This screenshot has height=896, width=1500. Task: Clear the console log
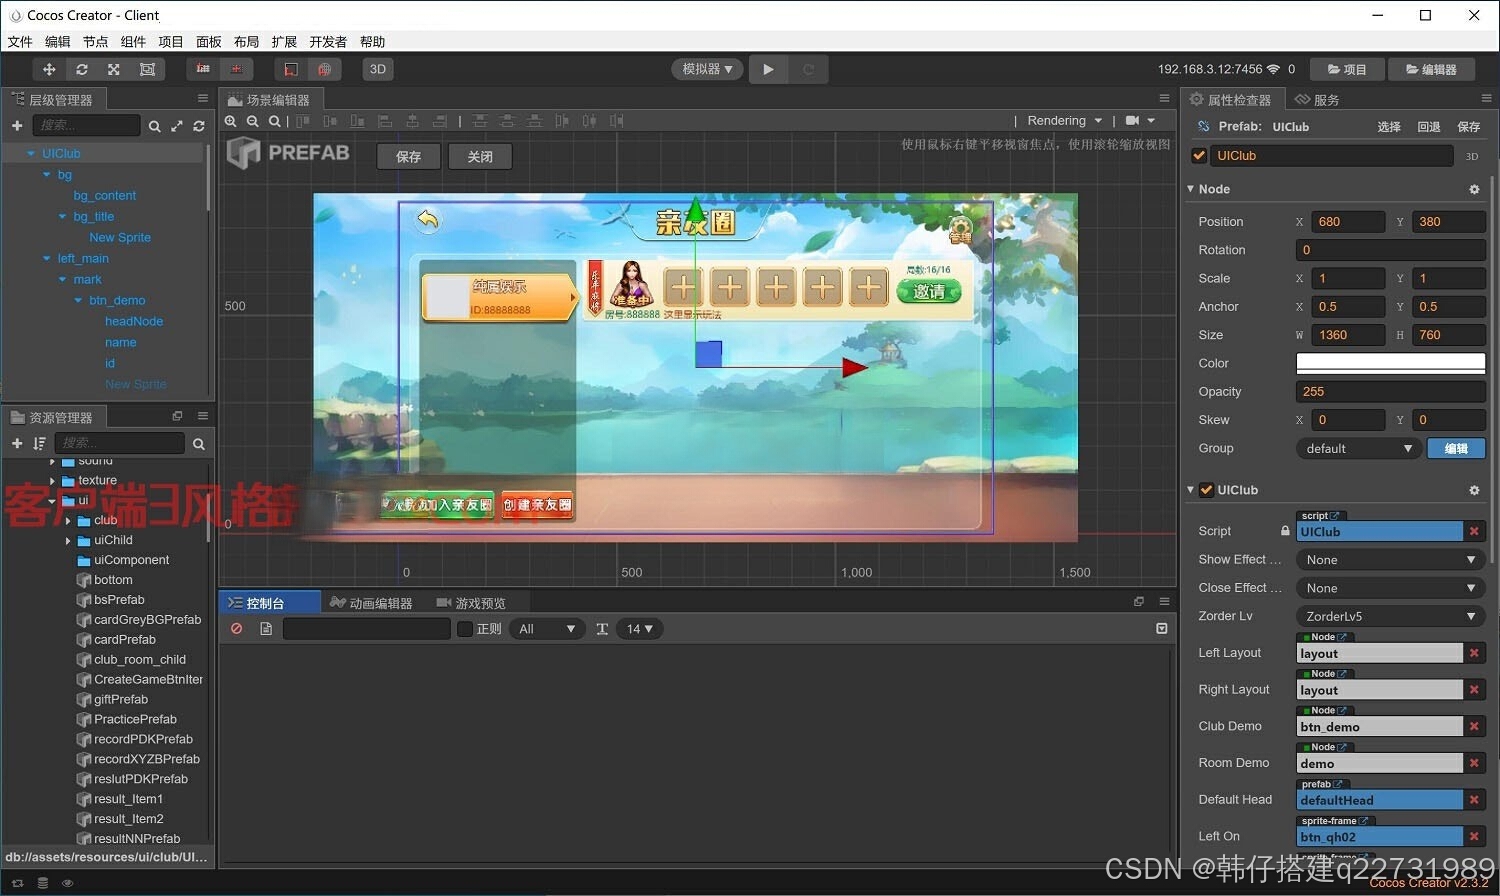[x=237, y=629]
